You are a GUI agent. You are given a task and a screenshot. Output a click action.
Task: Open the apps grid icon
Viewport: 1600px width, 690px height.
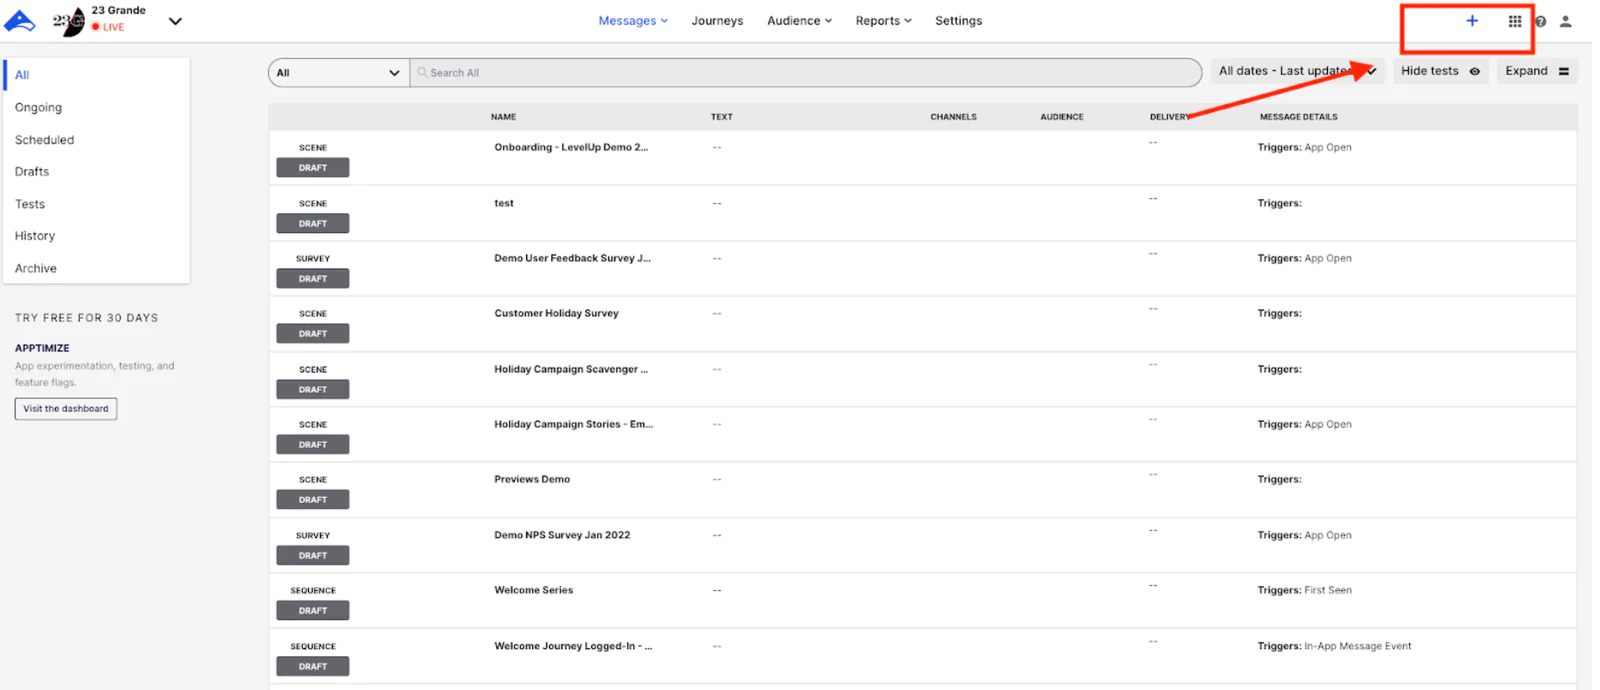pyautogui.click(x=1514, y=21)
